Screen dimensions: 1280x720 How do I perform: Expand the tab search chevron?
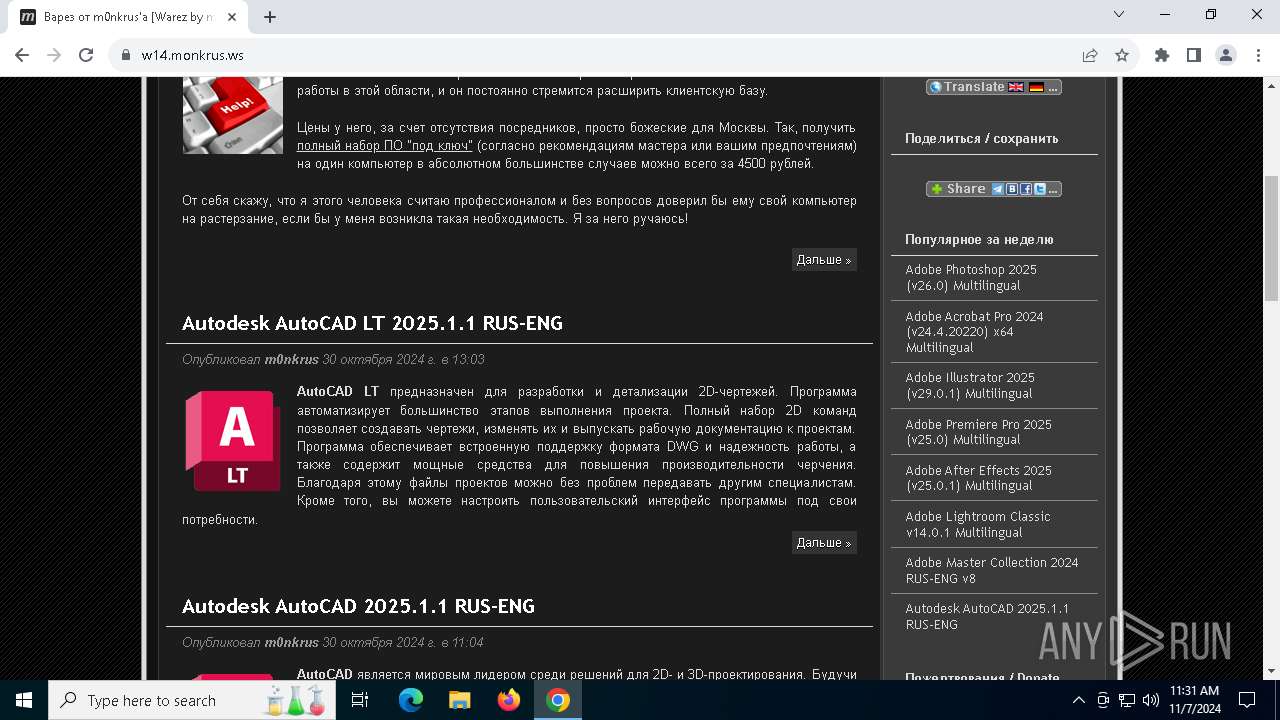(1119, 14)
